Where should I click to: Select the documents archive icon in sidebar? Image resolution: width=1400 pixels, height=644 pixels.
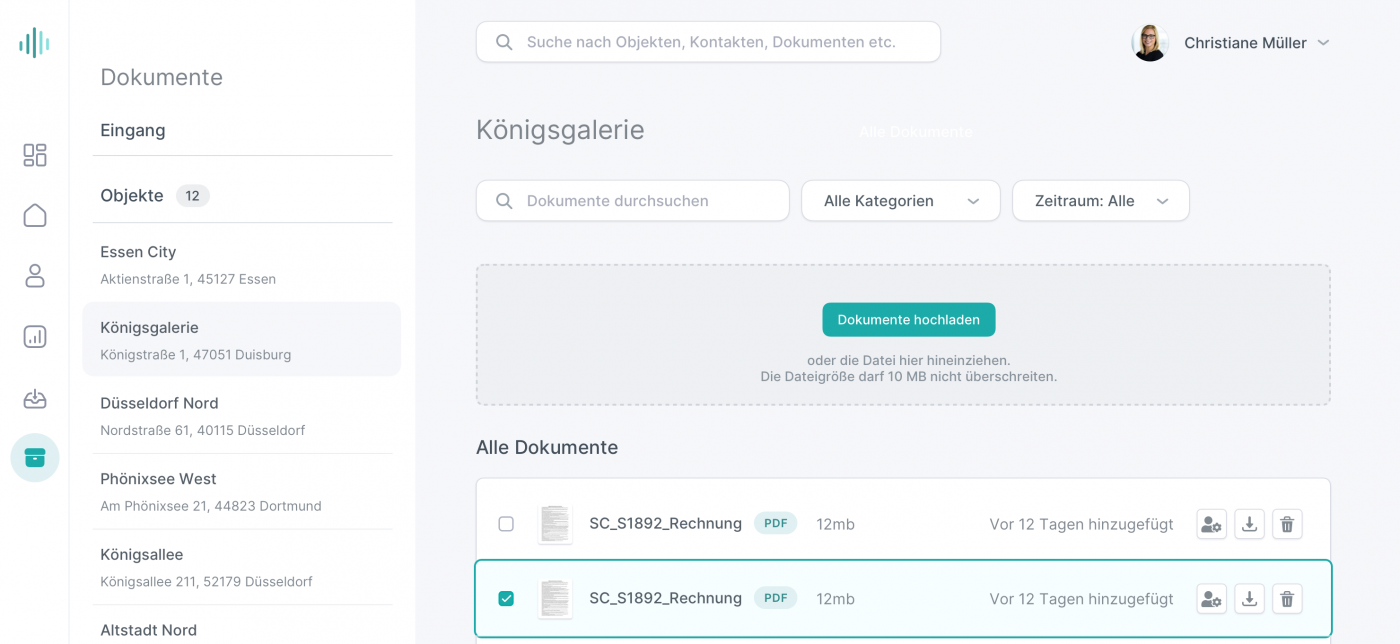click(x=35, y=458)
